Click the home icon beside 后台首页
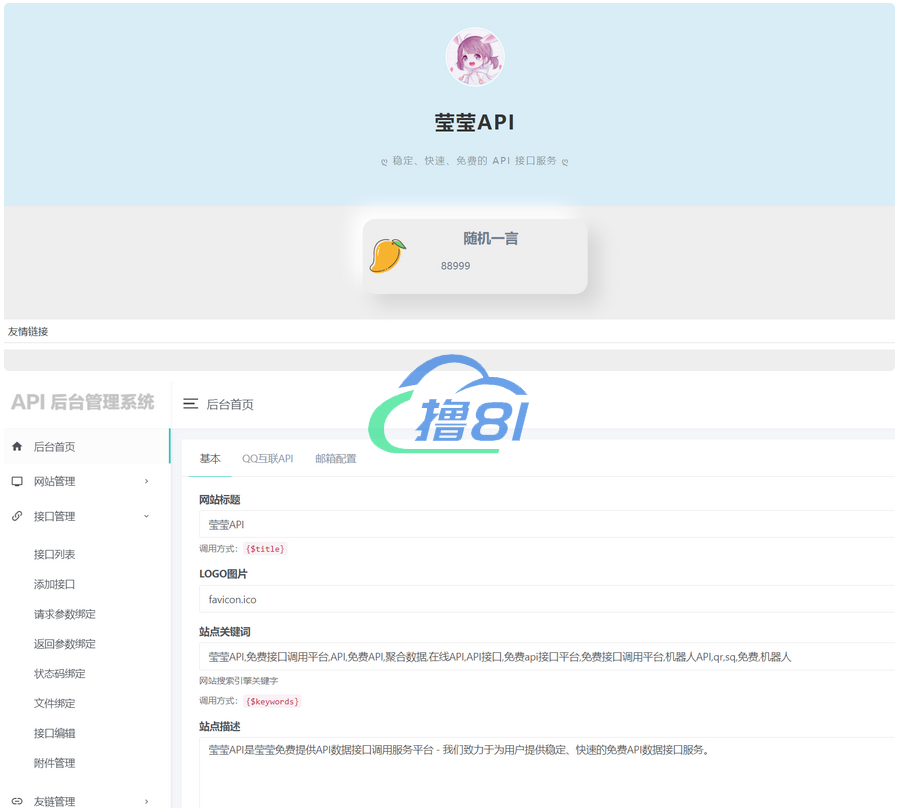 tap(17, 447)
